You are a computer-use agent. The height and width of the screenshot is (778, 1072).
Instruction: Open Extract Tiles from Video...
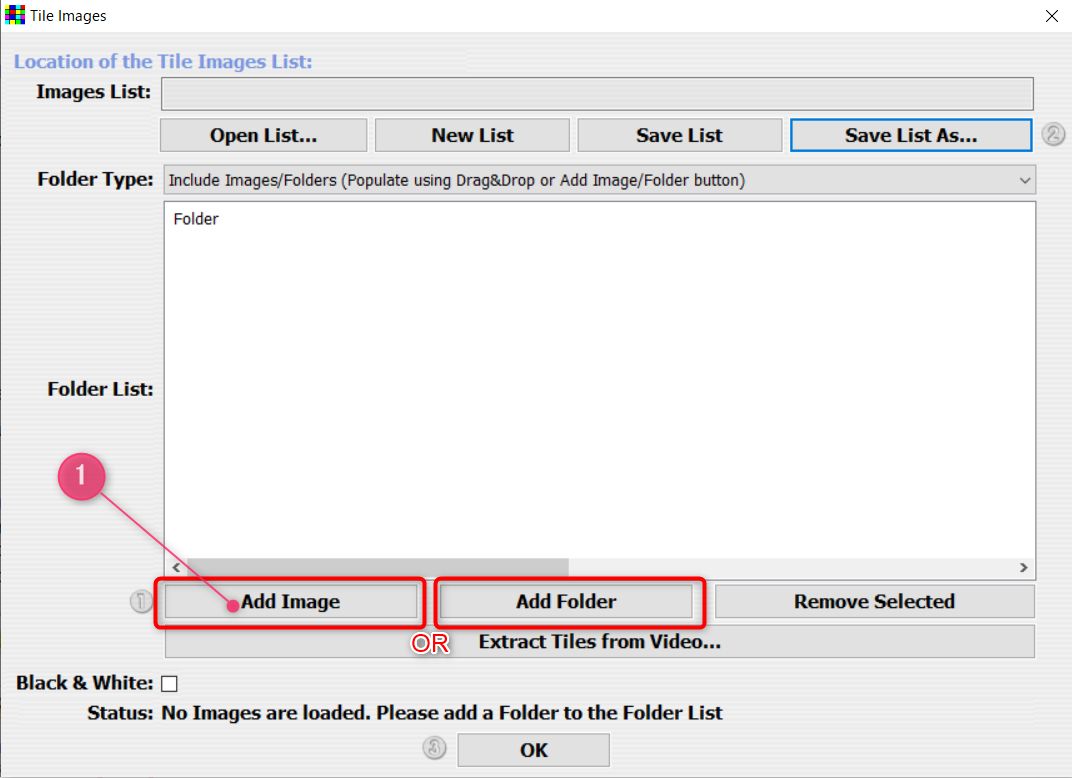(x=599, y=642)
